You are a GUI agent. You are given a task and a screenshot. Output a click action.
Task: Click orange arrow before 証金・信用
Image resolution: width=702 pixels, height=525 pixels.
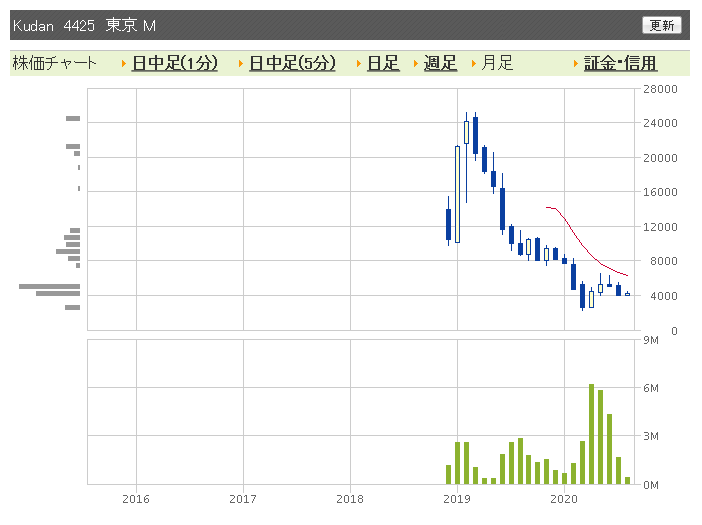(x=576, y=64)
